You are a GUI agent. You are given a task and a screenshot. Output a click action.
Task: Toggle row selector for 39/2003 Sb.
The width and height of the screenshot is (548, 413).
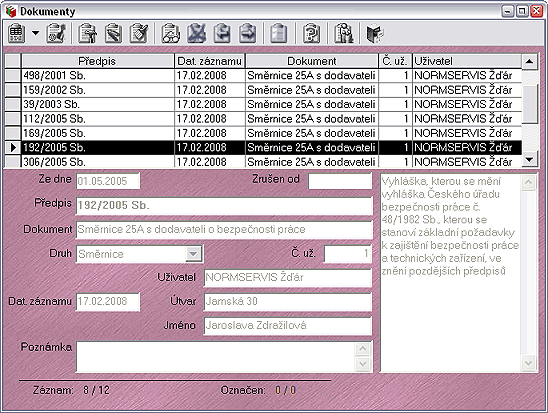(13, 104)
